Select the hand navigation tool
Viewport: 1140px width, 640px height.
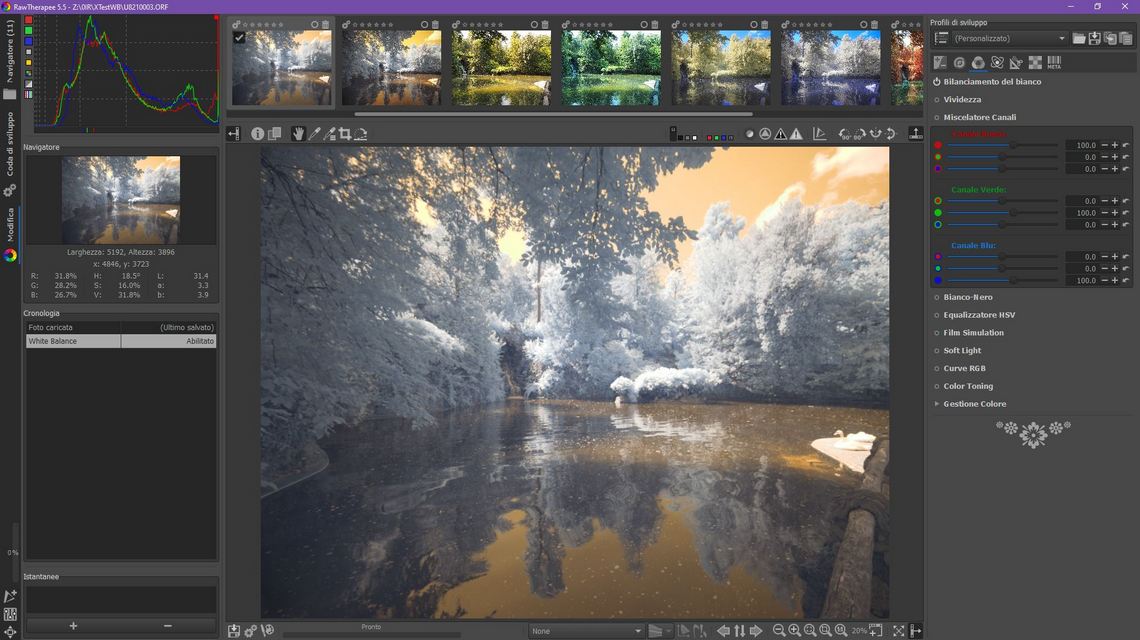click(298, 134)
